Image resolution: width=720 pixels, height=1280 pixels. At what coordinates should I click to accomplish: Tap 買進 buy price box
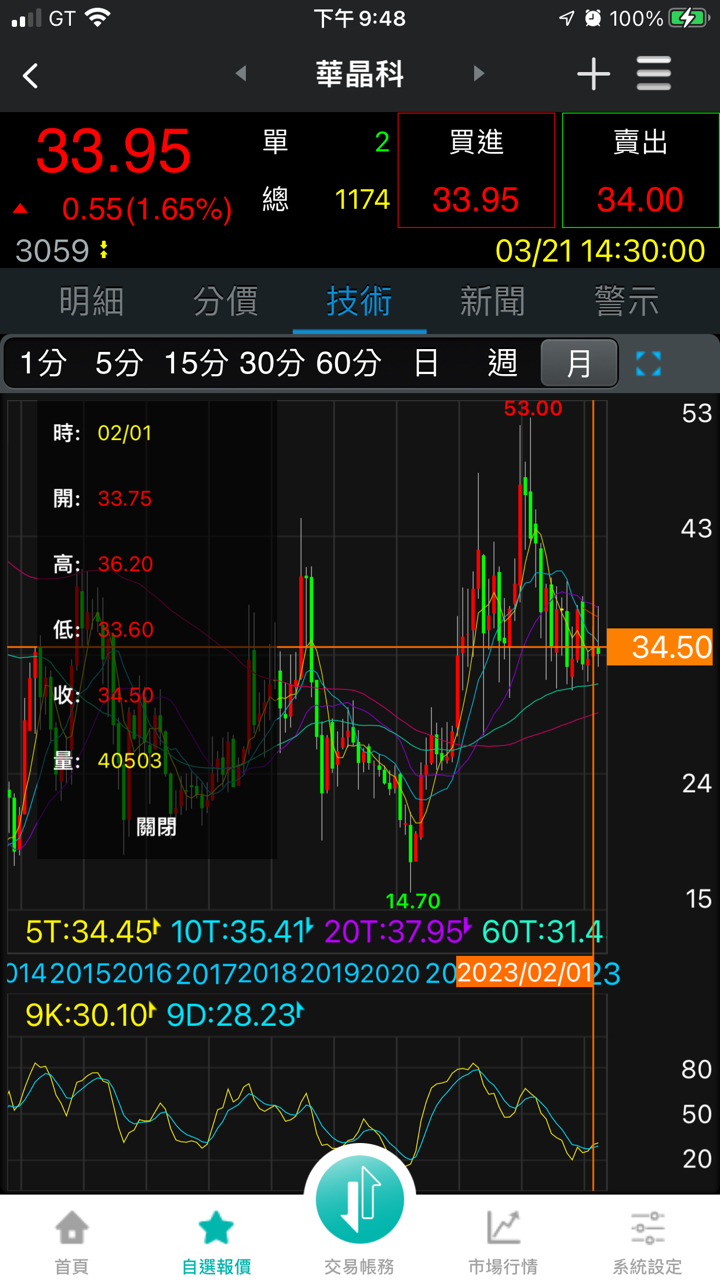(476, 170)
